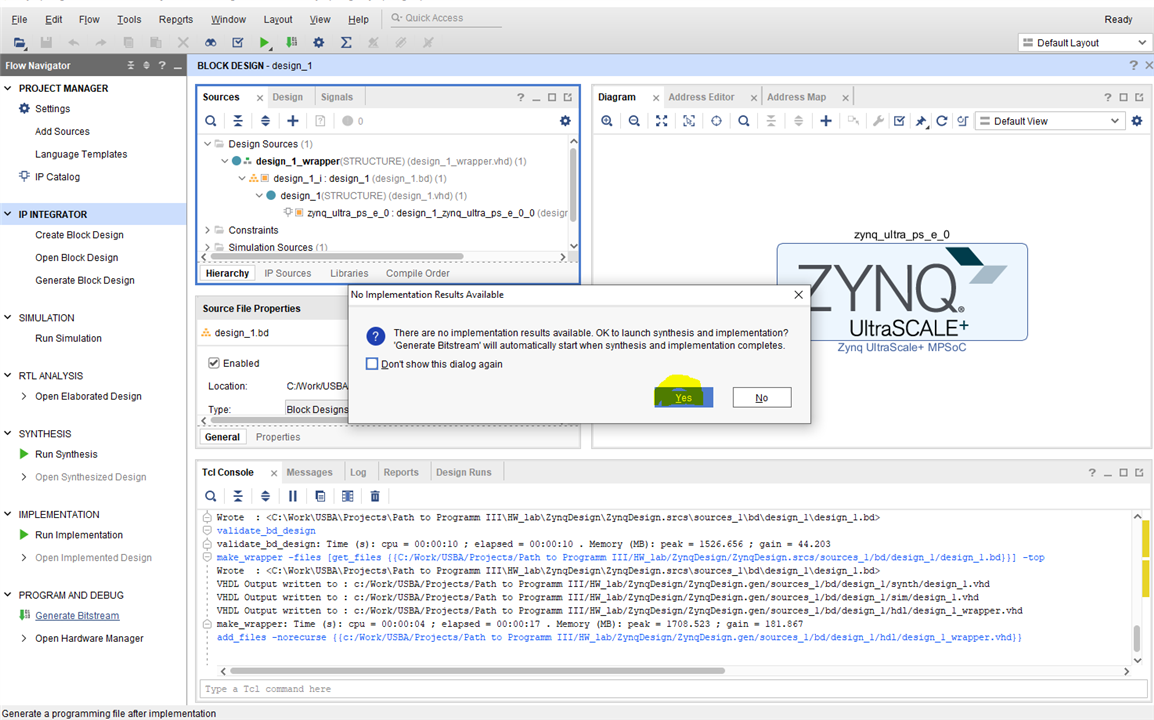Open Sources panel settings gear
1154x720 pixels.
(565, 121)
